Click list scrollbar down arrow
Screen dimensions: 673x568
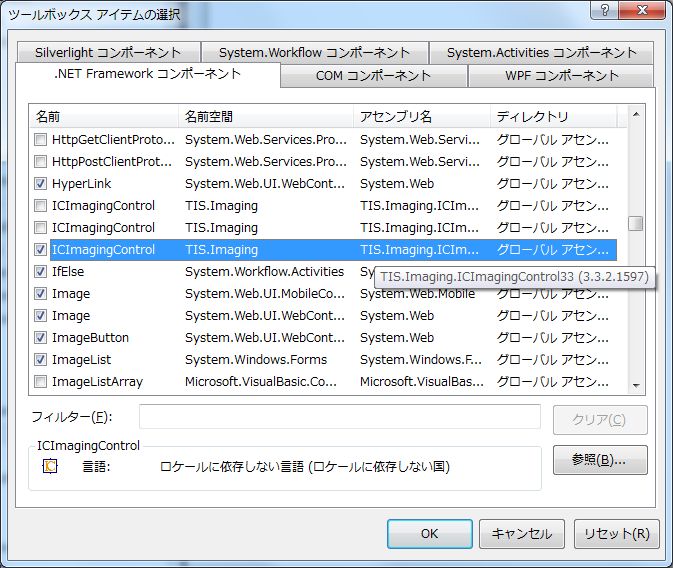coord(636,386)
